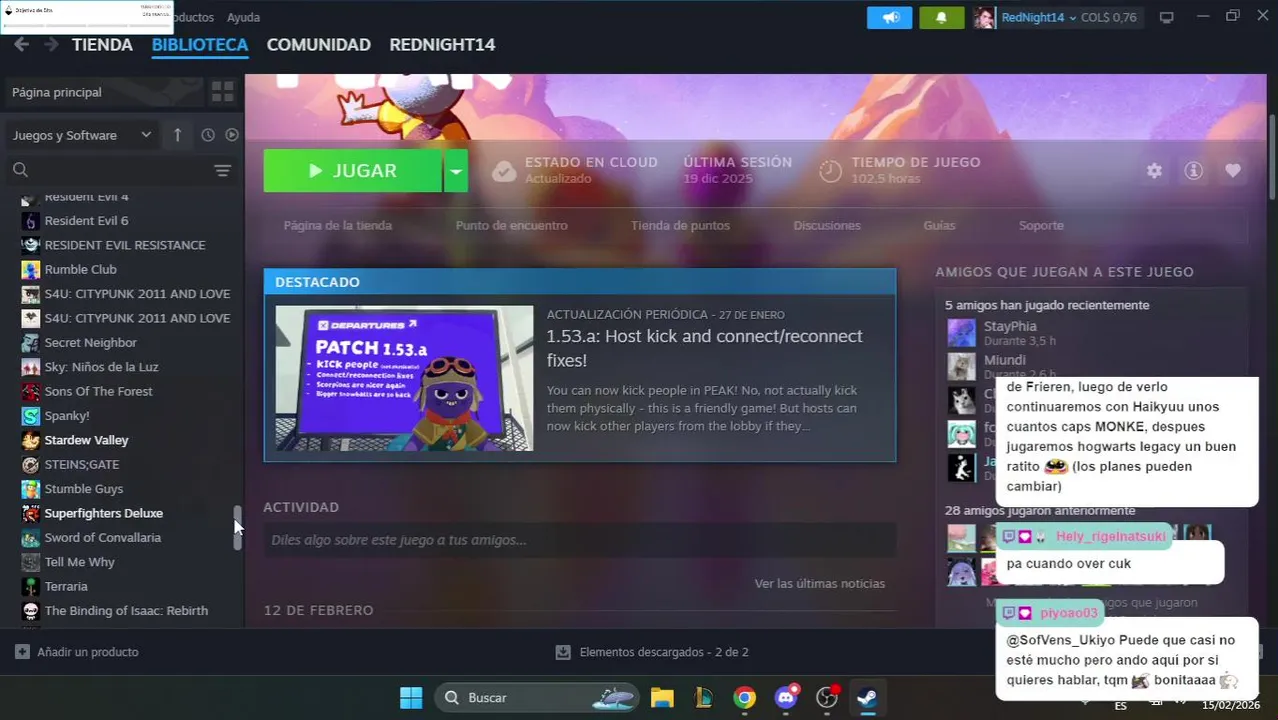Open Soporte link
1278x720 pixels.
[1041, 225]
